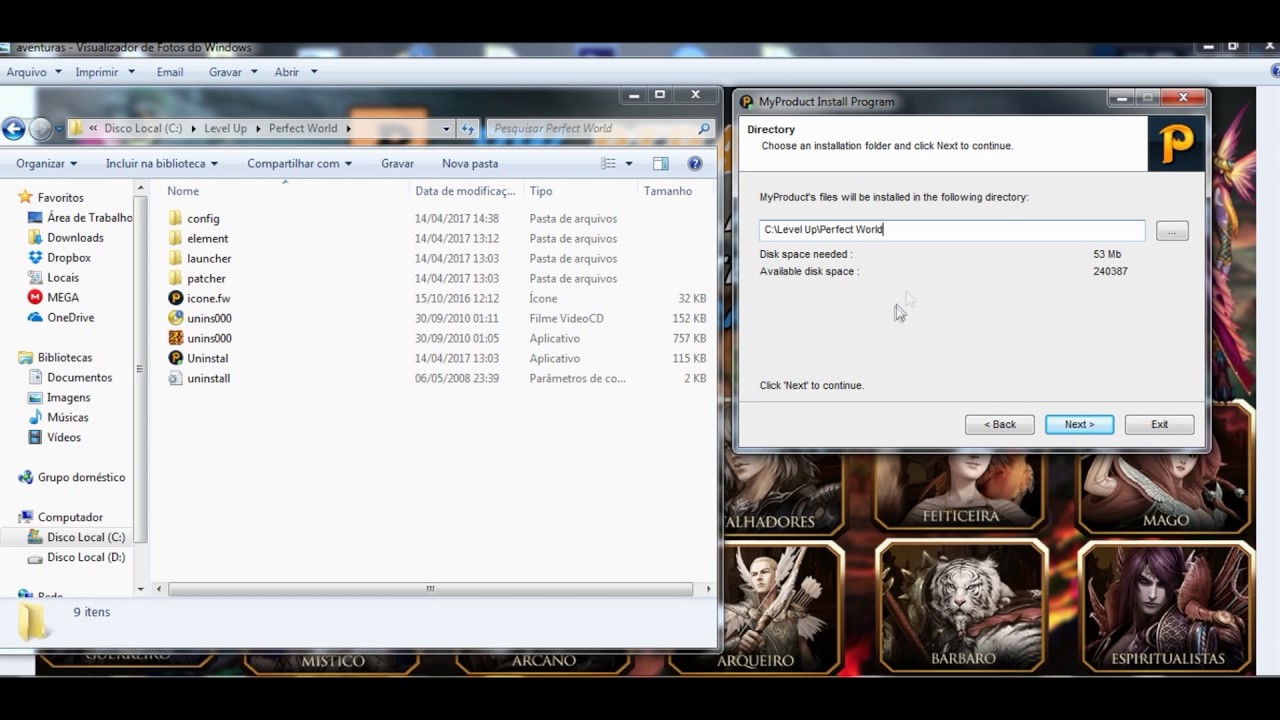This screenshot has width=1280, height=720.
Task: Open the Dropbox favorite in sidebar
Action: (68, 257)
